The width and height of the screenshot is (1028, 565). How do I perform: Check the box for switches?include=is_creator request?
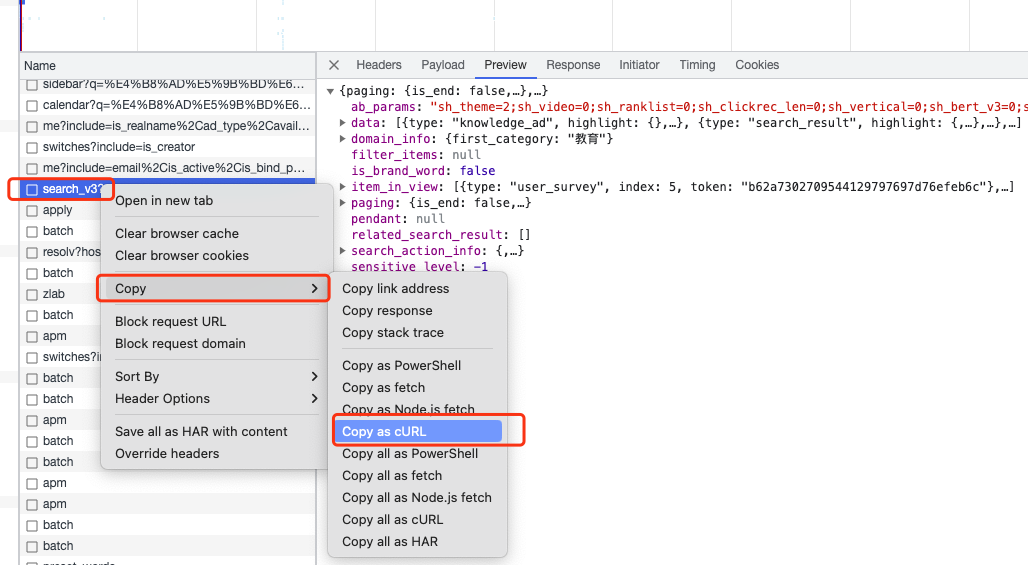click(31, 148)
